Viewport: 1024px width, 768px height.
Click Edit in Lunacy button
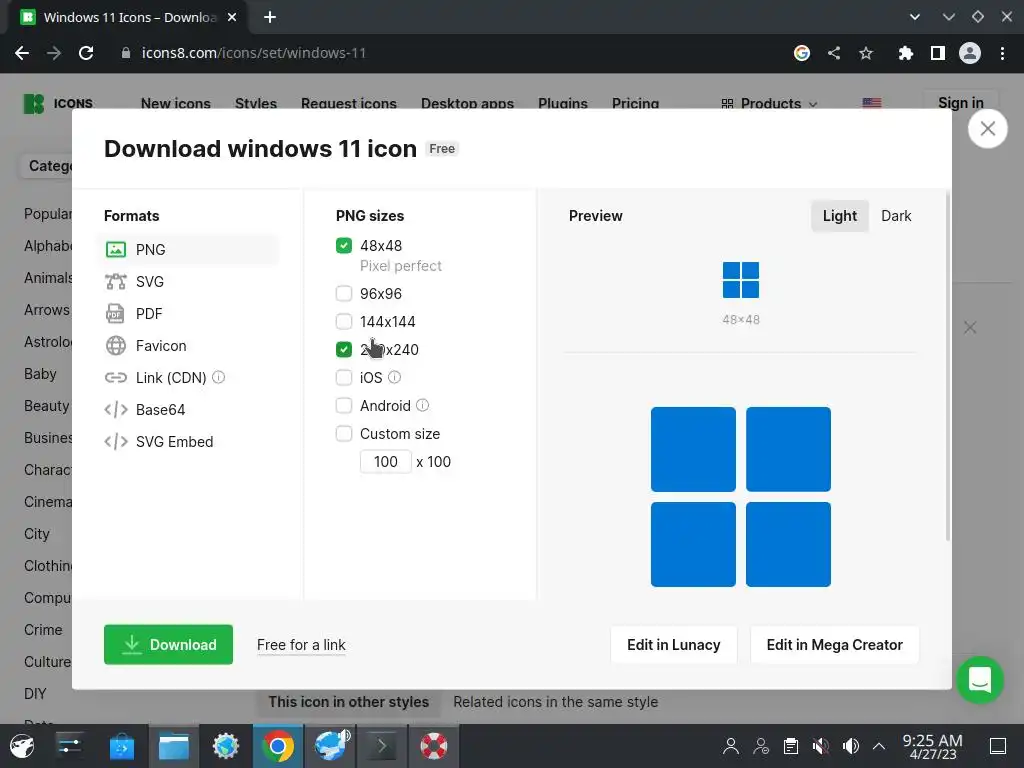point(673,645)
